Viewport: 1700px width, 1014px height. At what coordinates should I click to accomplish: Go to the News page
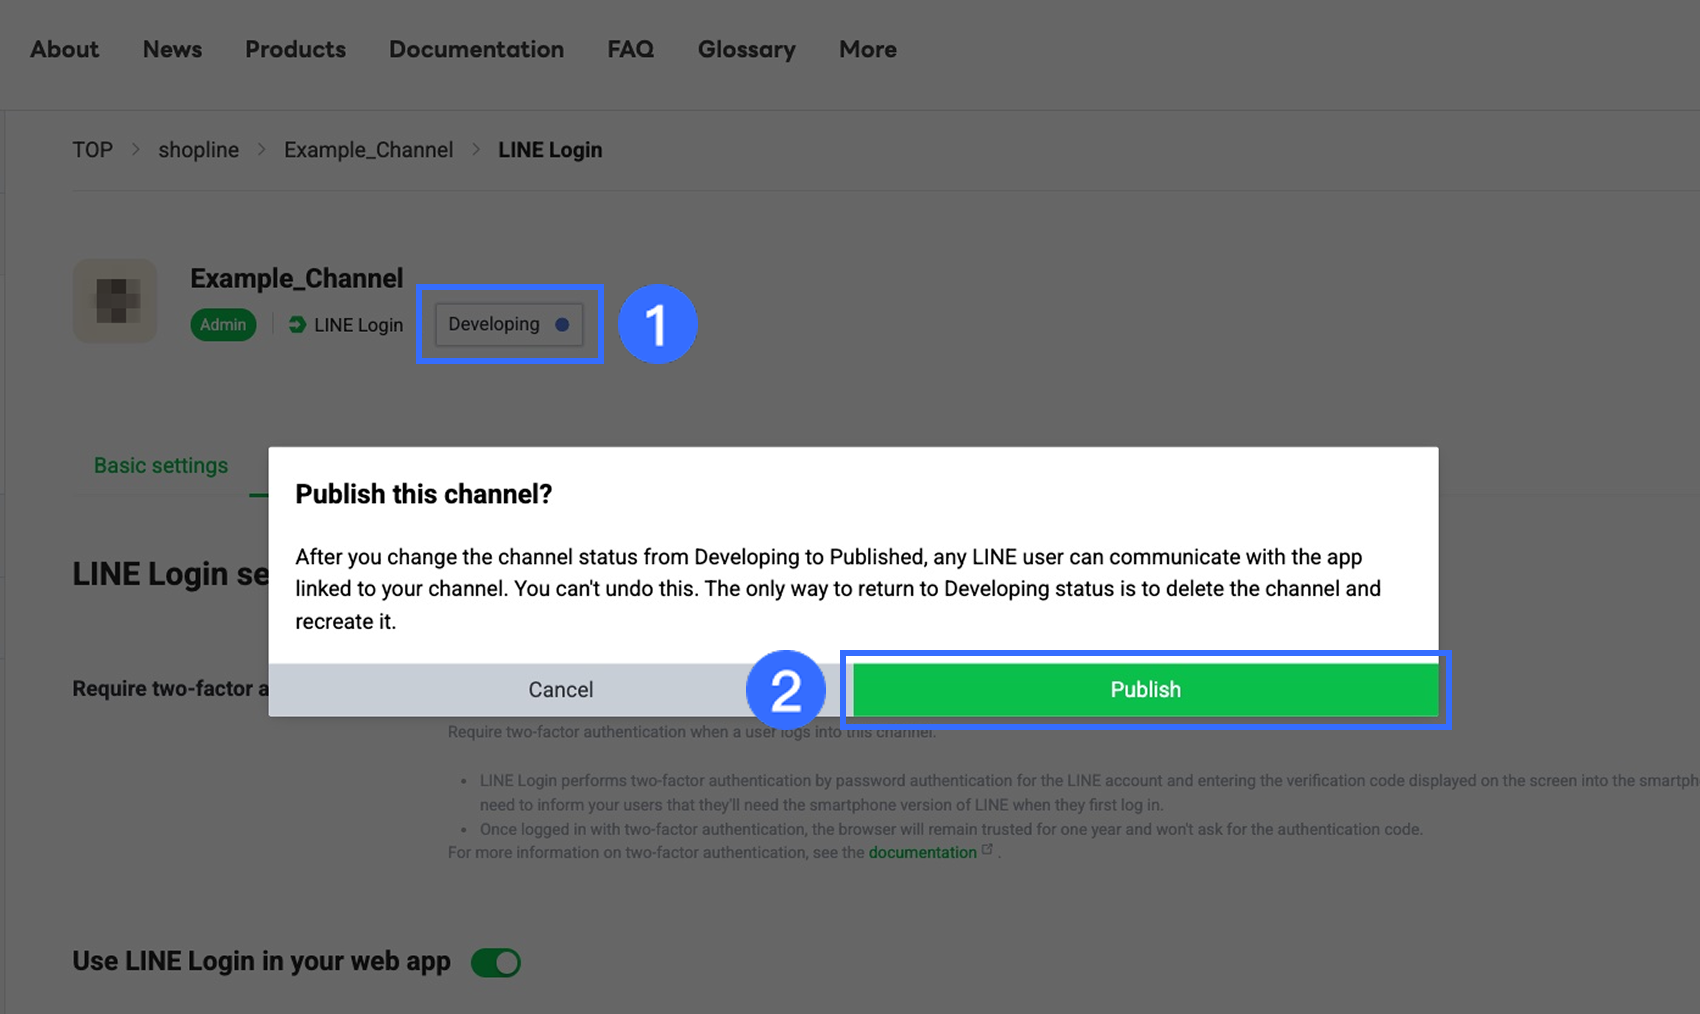click(x=172, y=49)
